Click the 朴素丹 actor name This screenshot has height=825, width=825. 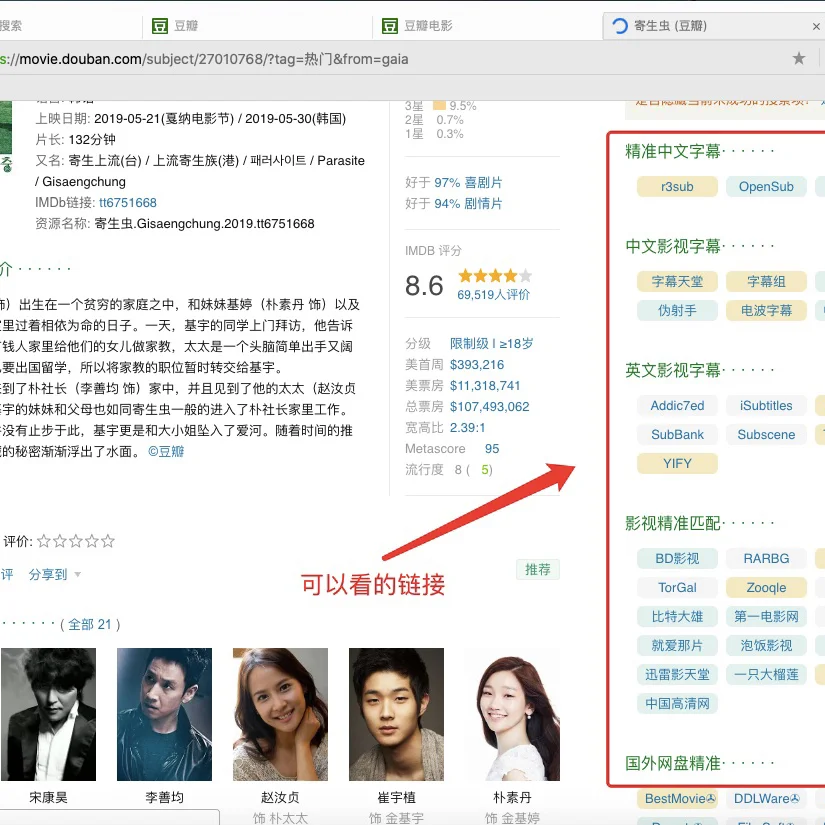click(x=512, y=798)
